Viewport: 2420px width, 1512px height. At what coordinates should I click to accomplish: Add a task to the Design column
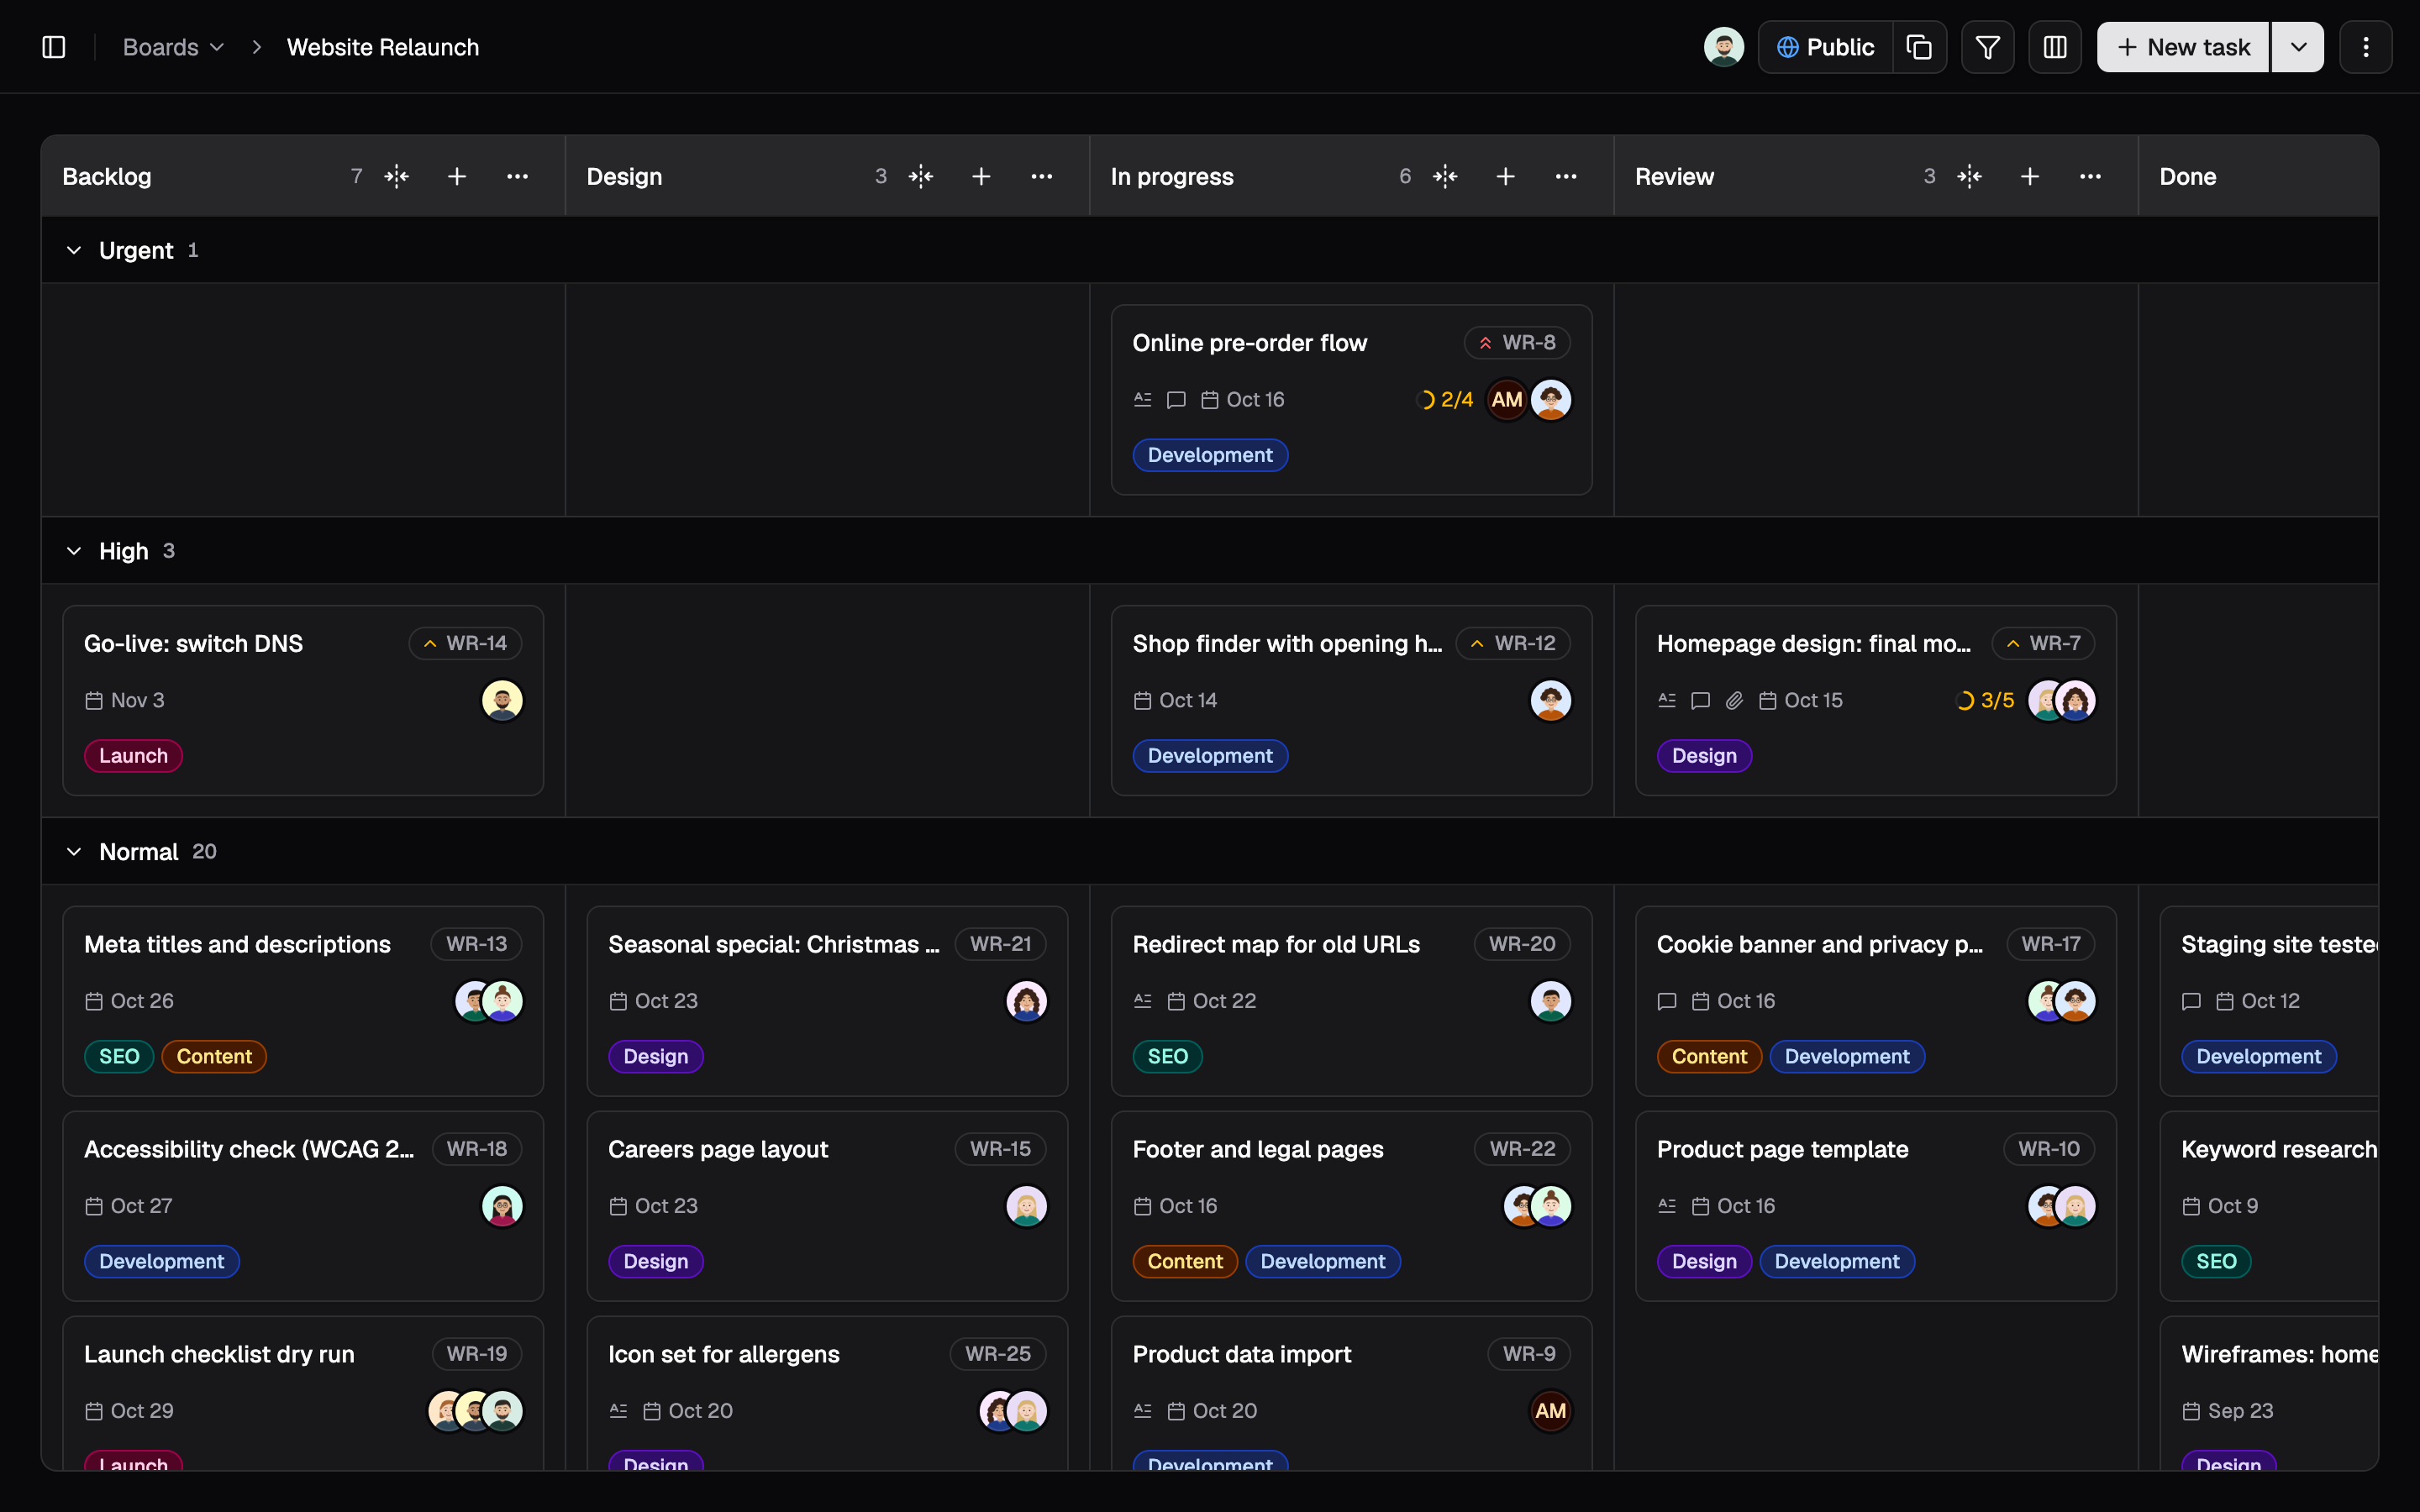981,176
